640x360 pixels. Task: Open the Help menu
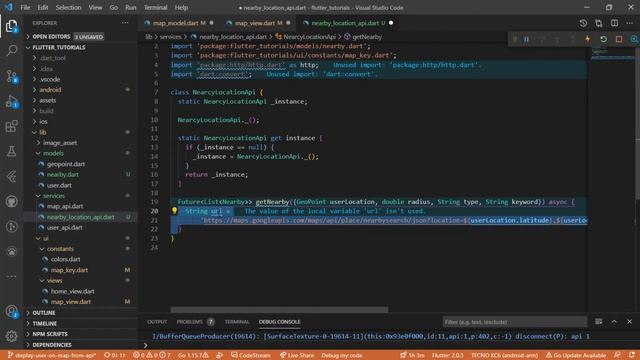point(181,7)
